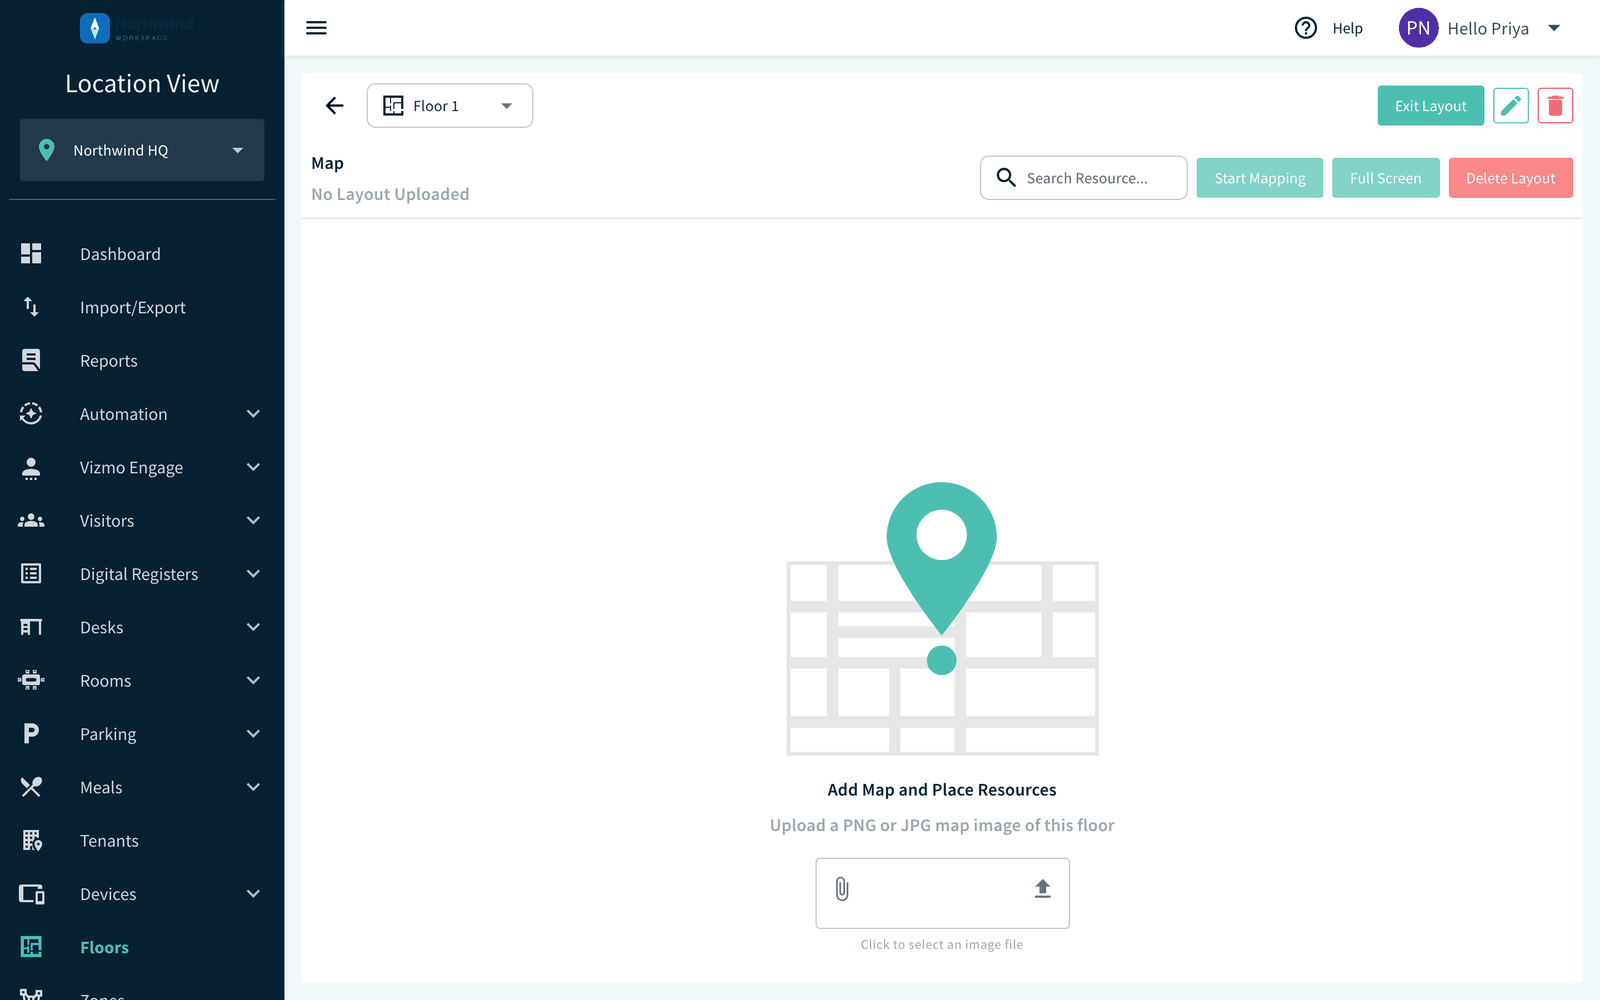Click the red trash delete icon
The width and height of the screenshot is (1600, 1000).
1555,105
